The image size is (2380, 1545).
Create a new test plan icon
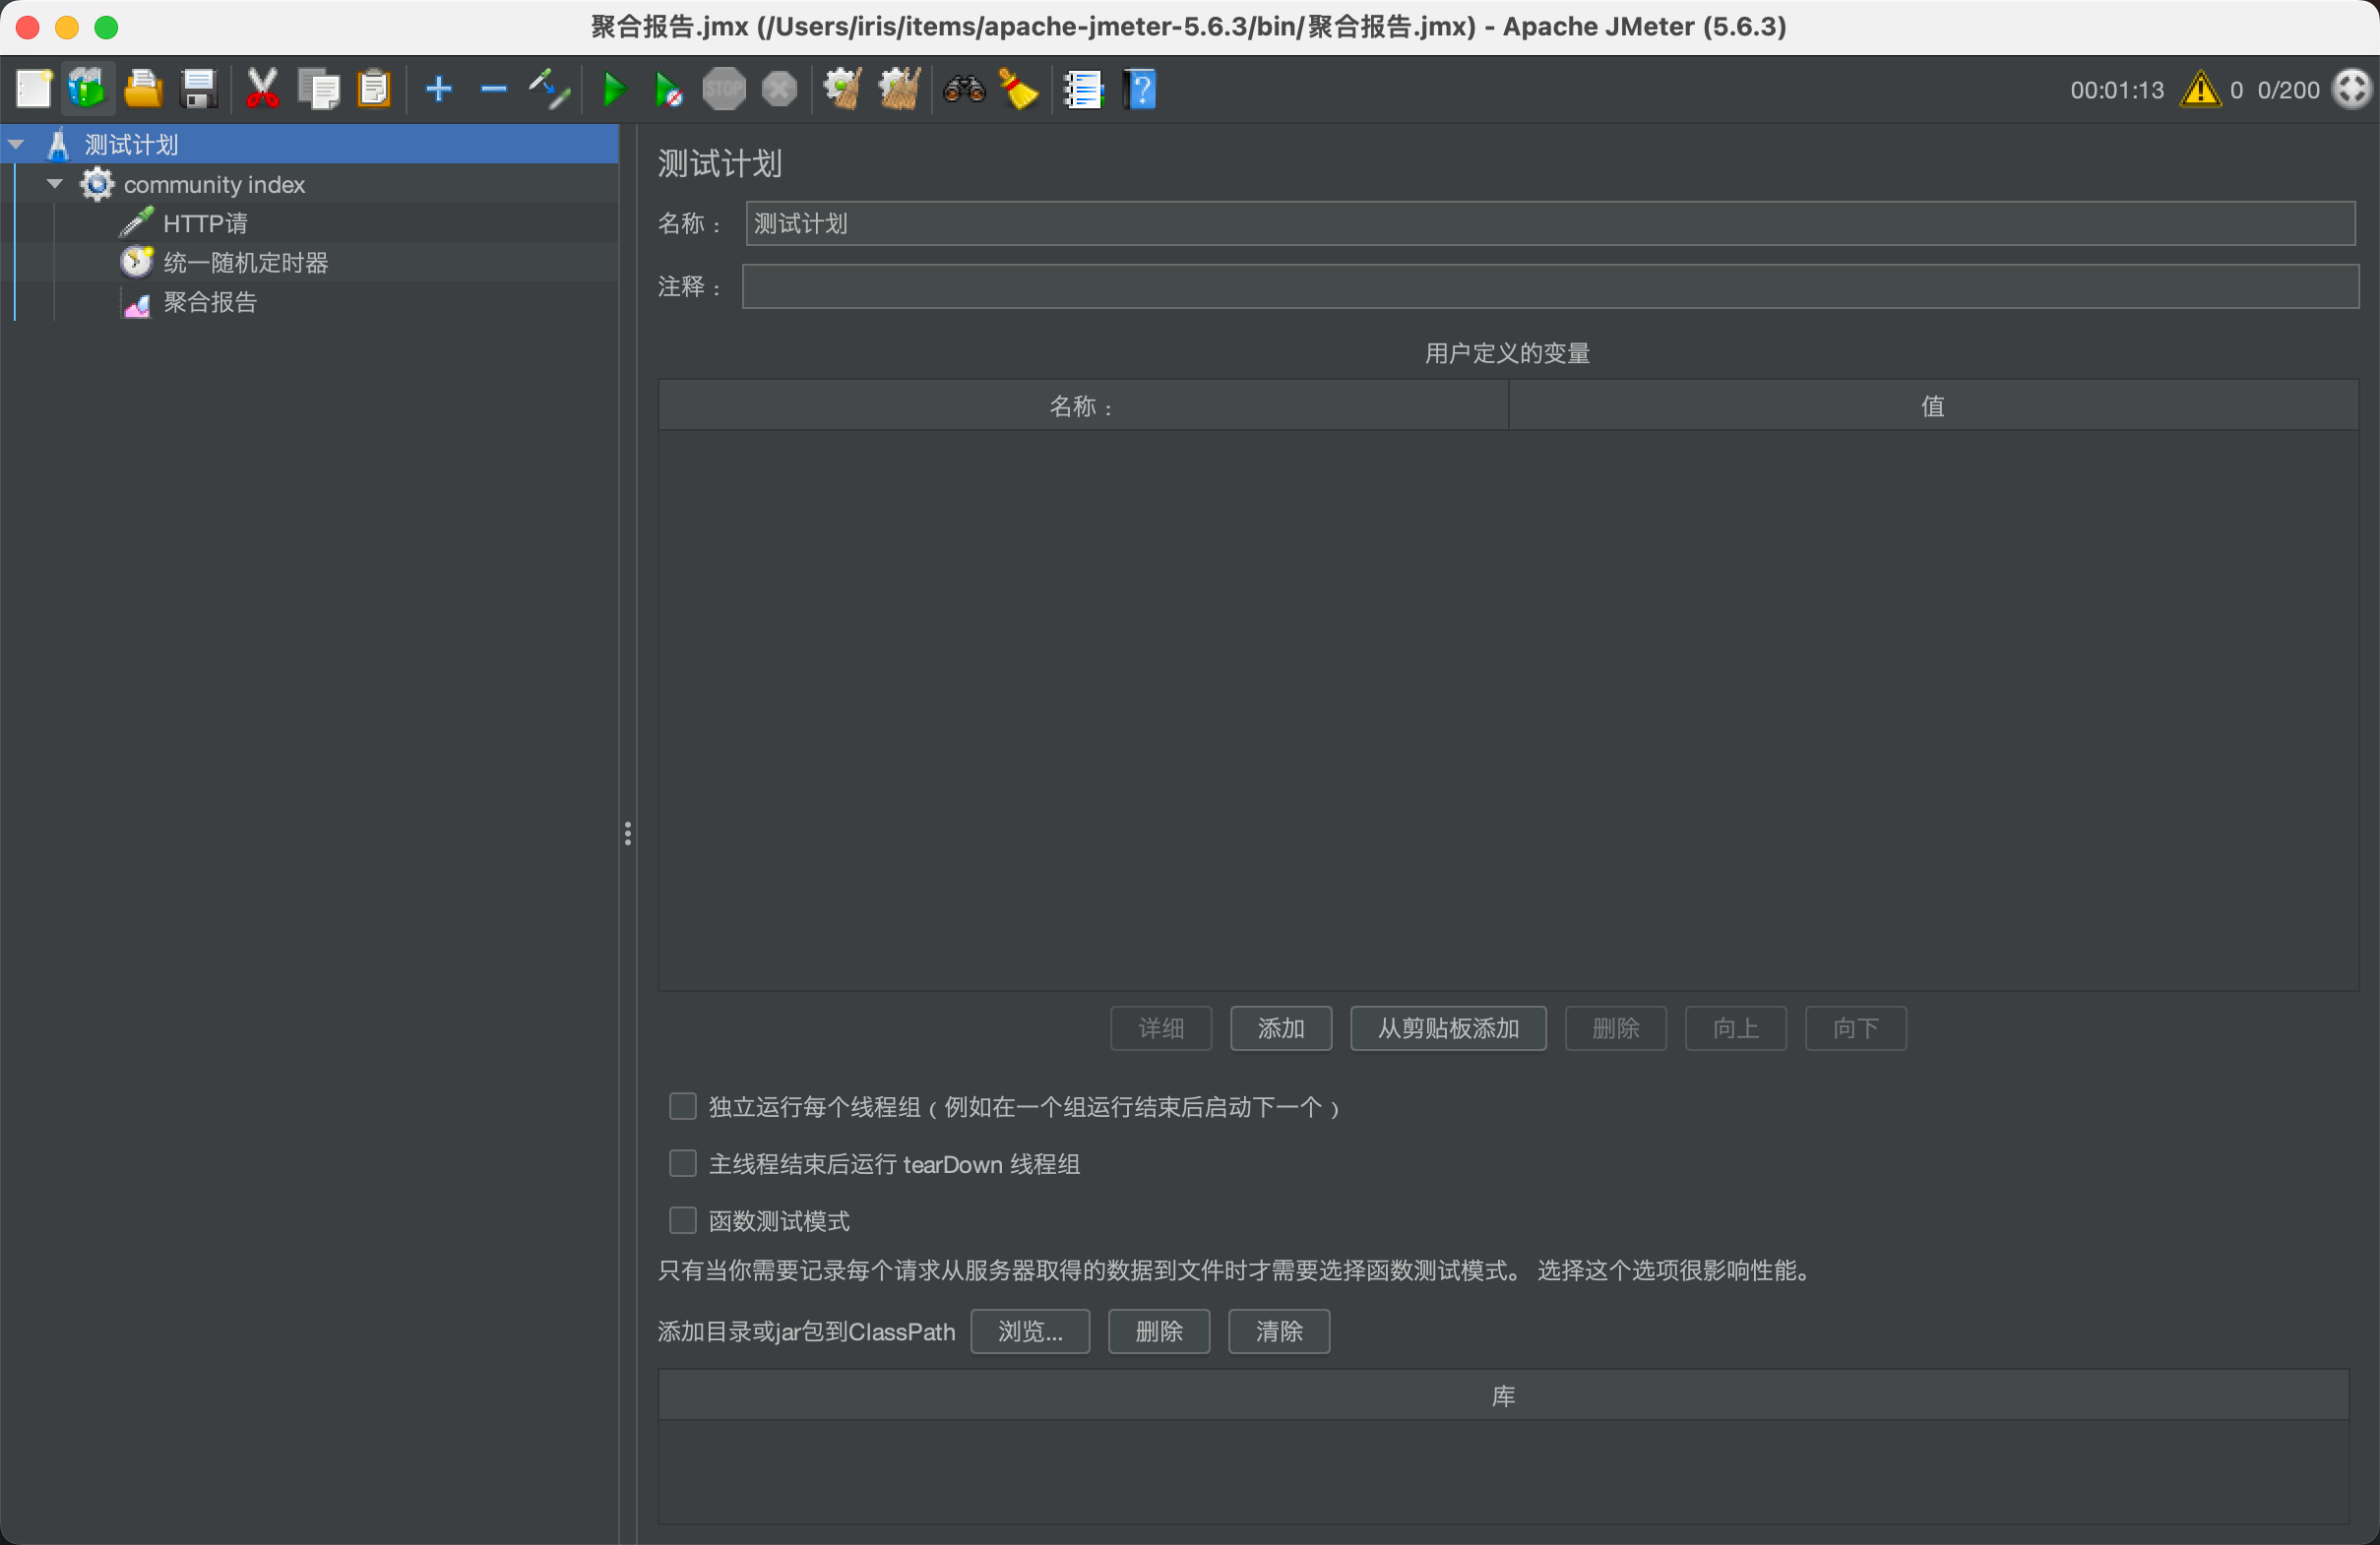pyautogui.click(x=34, y=89)
